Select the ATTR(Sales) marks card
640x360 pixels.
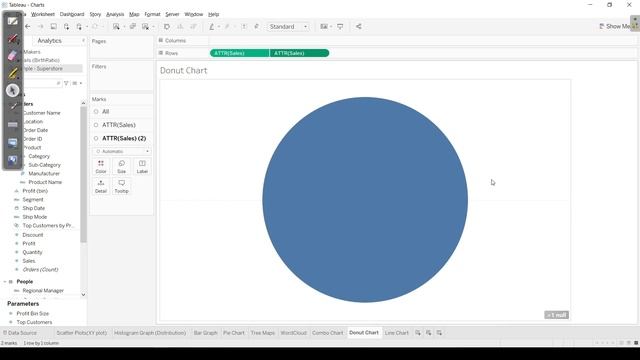pyautogui.click(x=122, y=125)
